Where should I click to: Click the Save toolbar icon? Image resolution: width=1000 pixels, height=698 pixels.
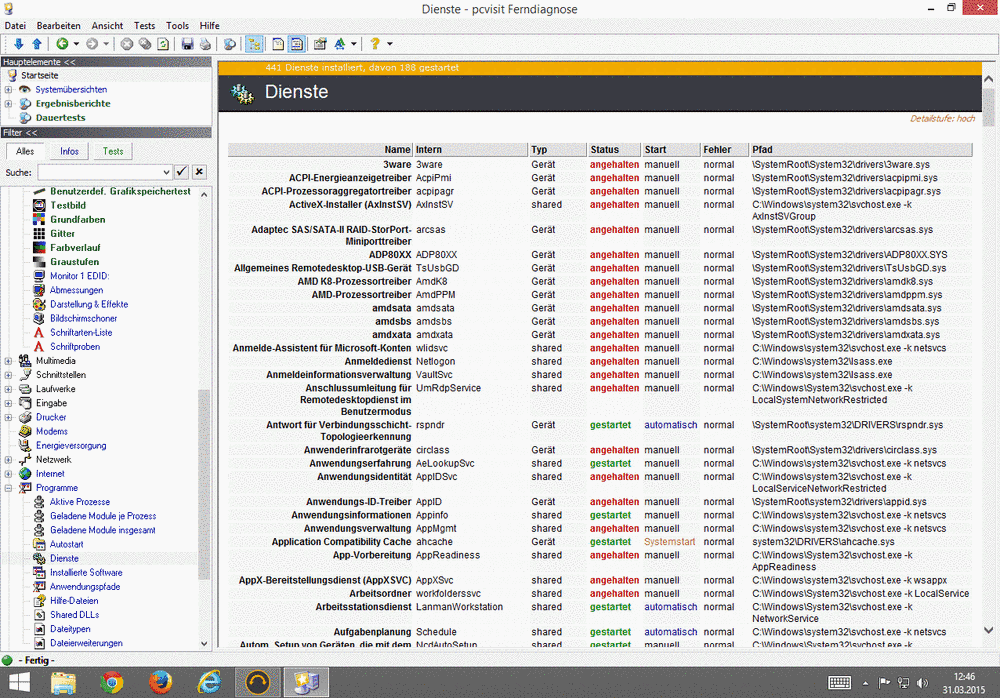(186, 44)
